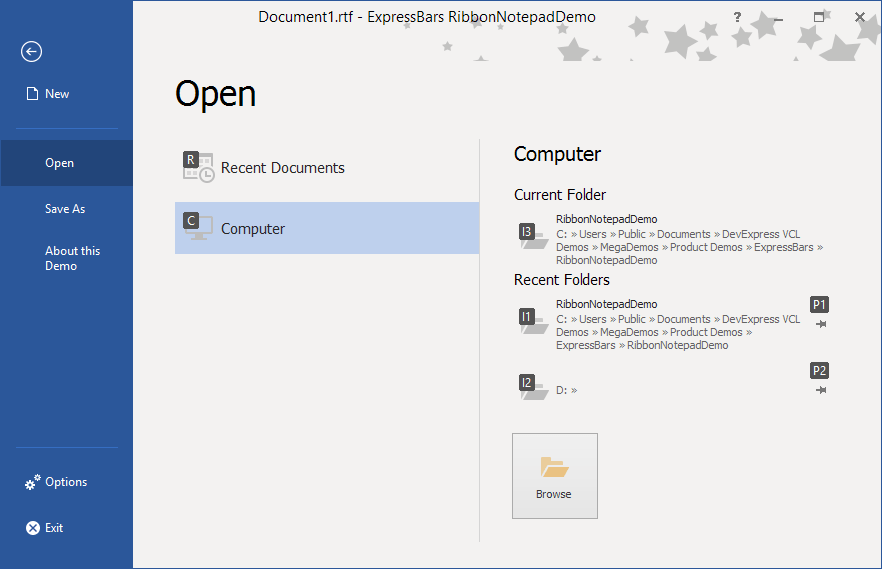Open the Save As tab
882x569 pixels.
point(66,209)
